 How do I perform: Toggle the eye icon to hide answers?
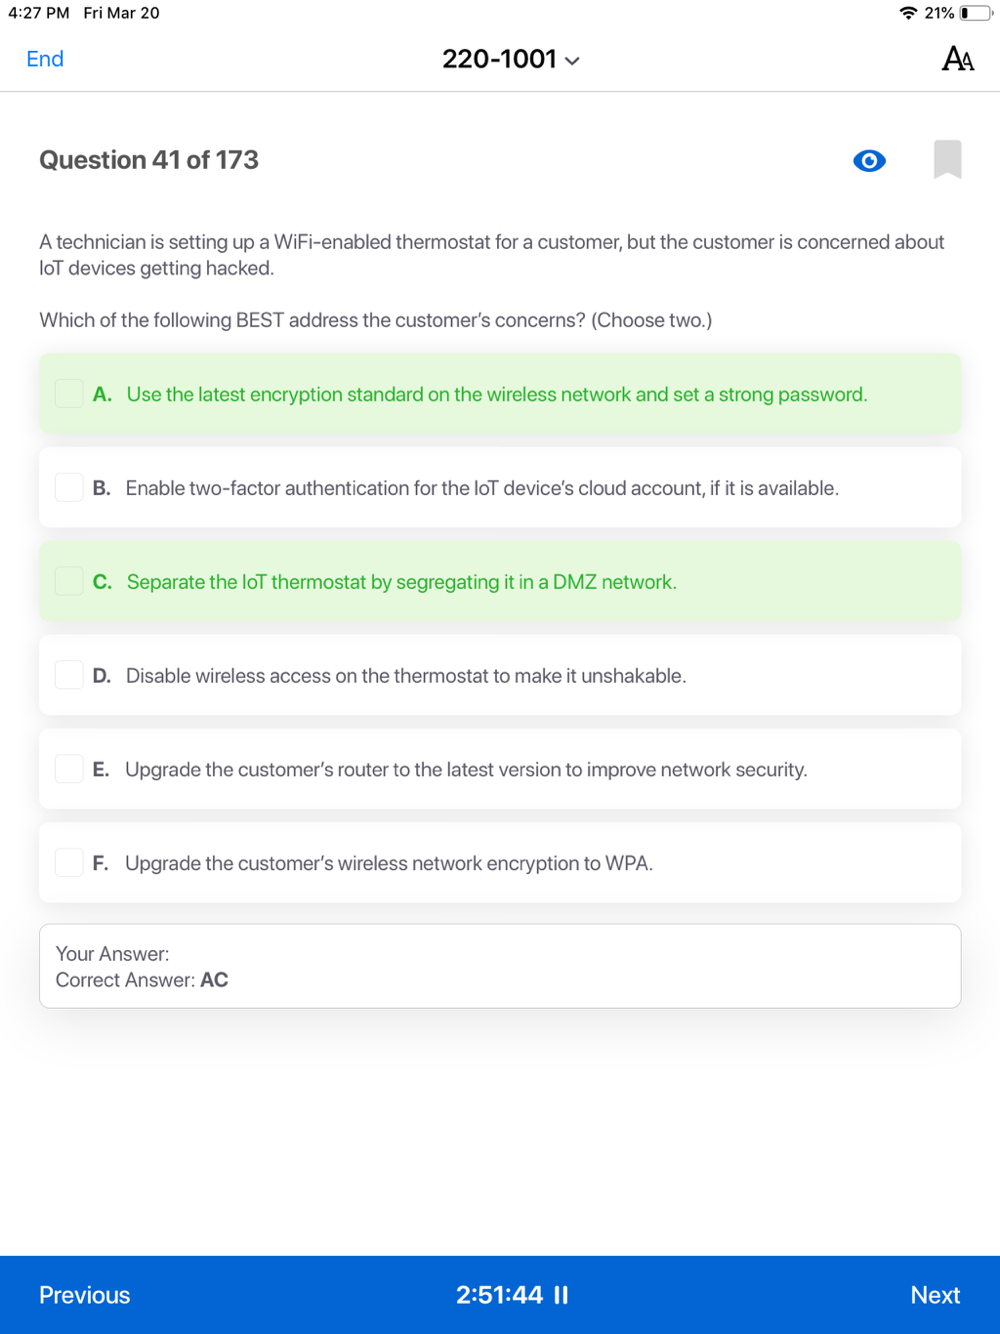tap(869, 161)
